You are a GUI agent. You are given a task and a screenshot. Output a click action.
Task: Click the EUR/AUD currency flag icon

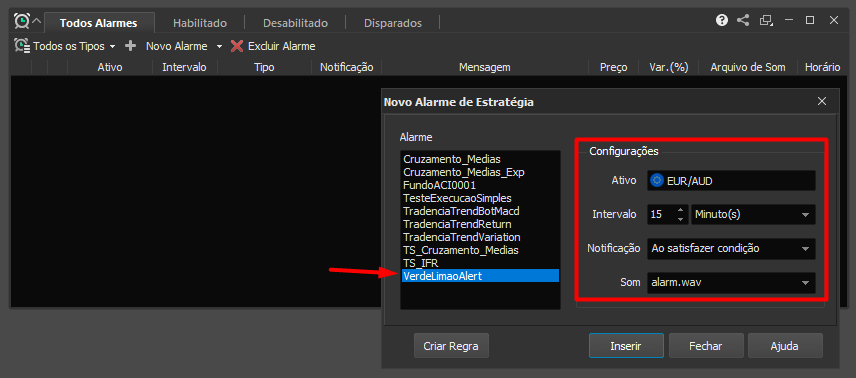coord(657,181)
